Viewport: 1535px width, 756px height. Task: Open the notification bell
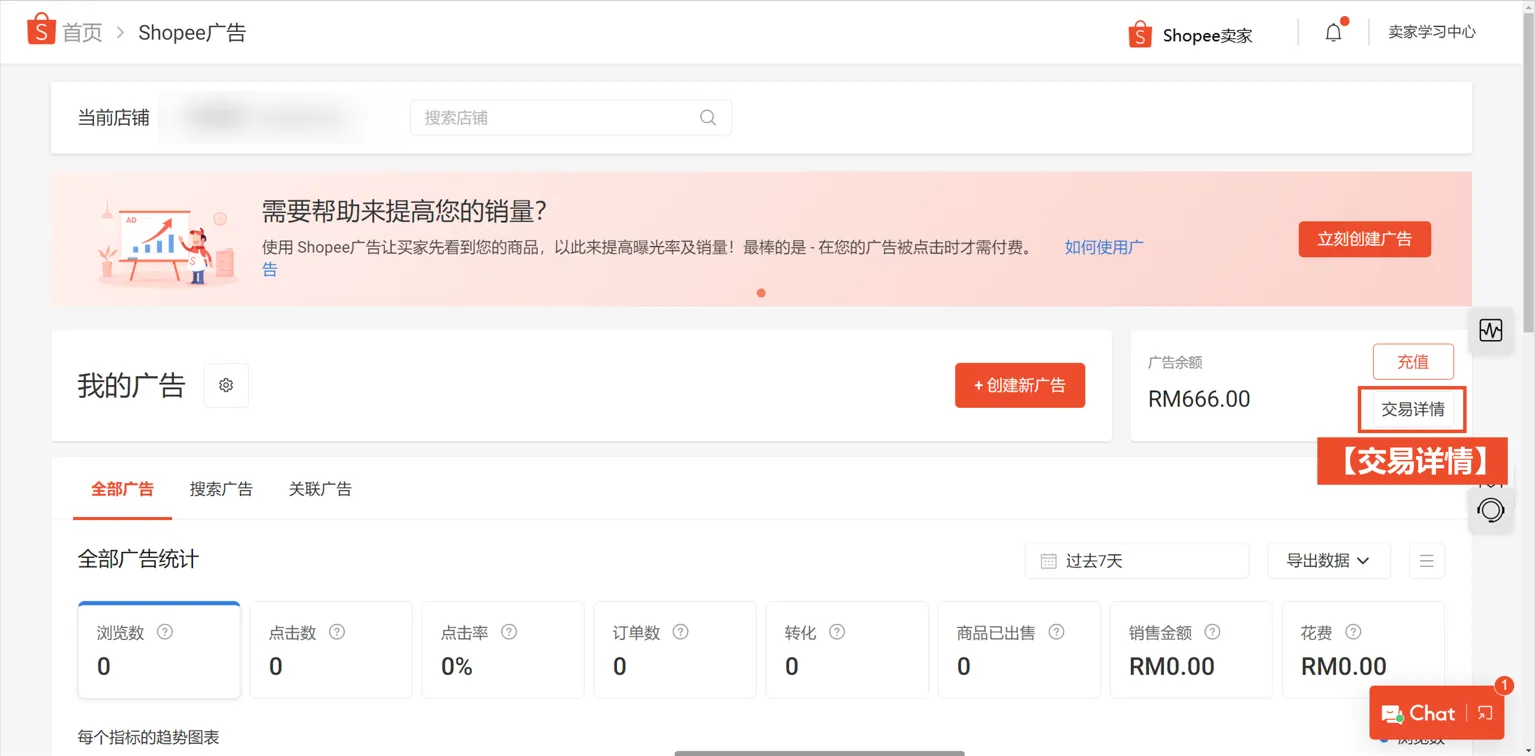pos(1332,31)
